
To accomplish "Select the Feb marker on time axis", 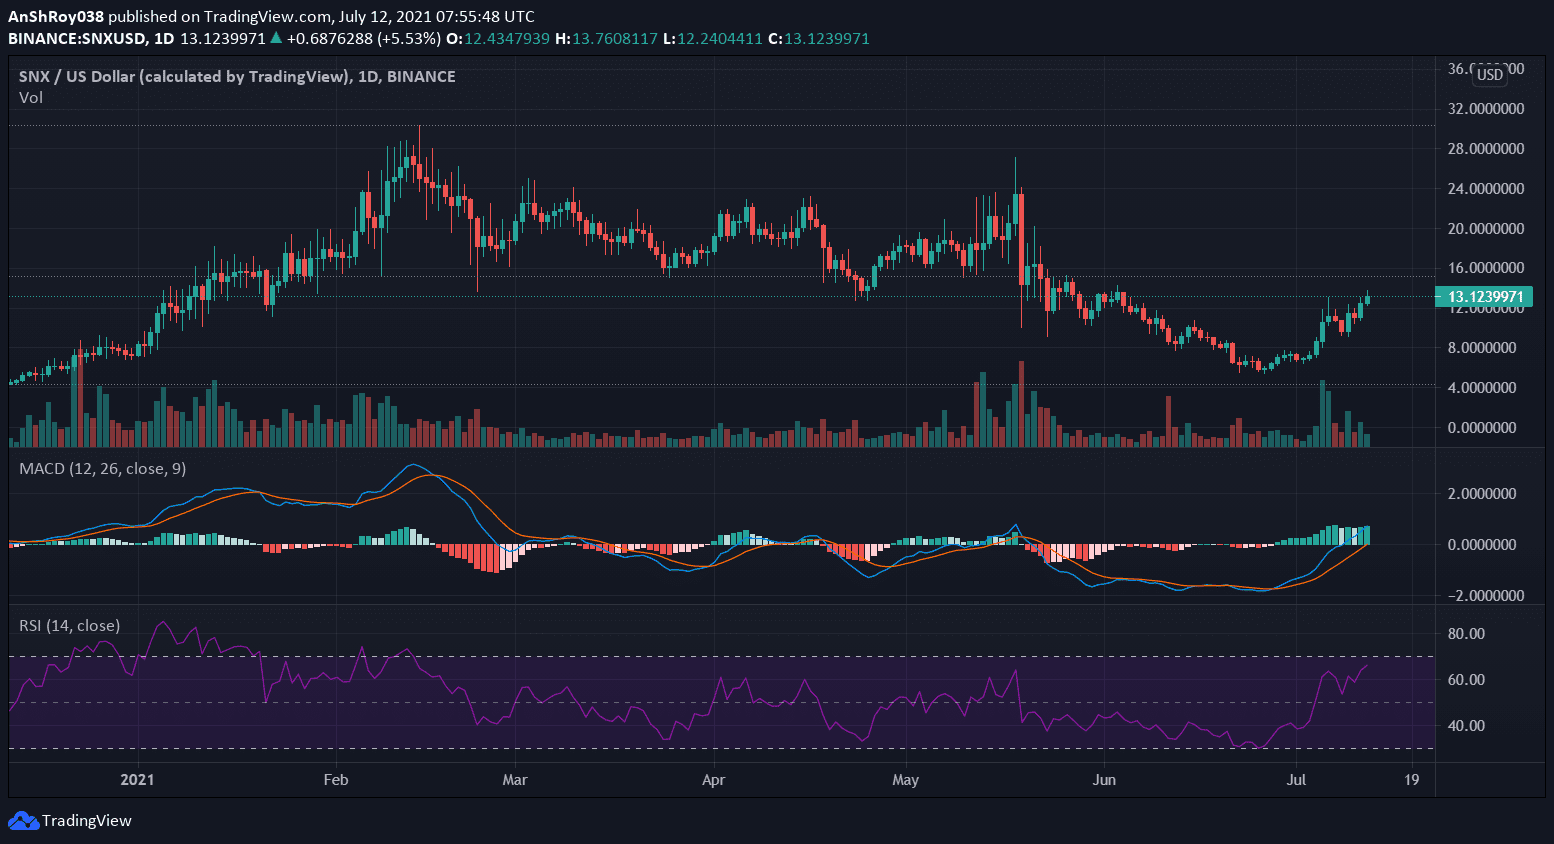I will click(336, 779).
